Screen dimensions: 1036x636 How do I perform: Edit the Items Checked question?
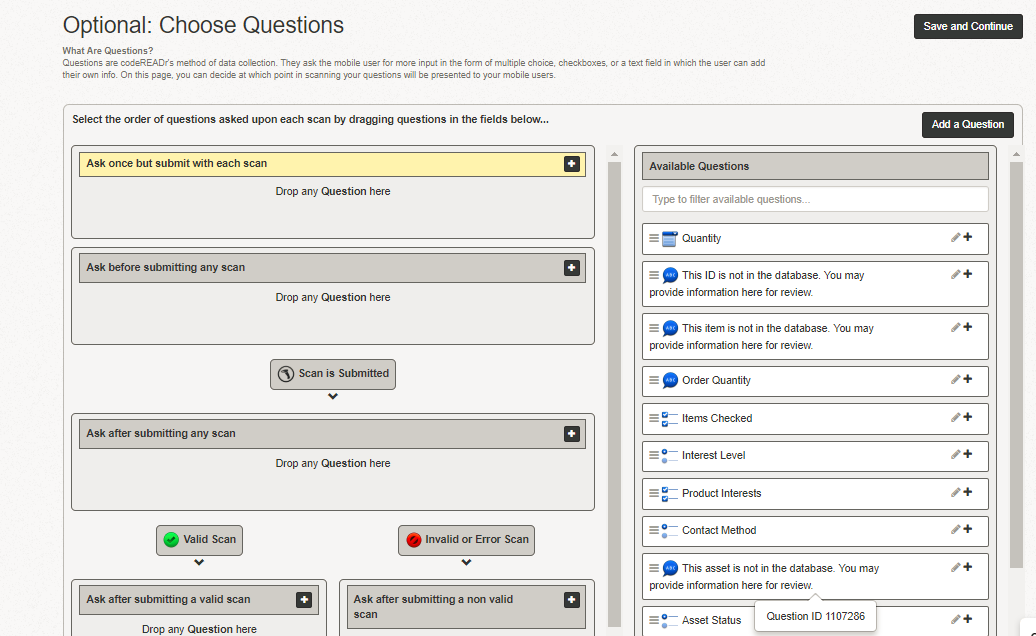[x=955, y=417]
